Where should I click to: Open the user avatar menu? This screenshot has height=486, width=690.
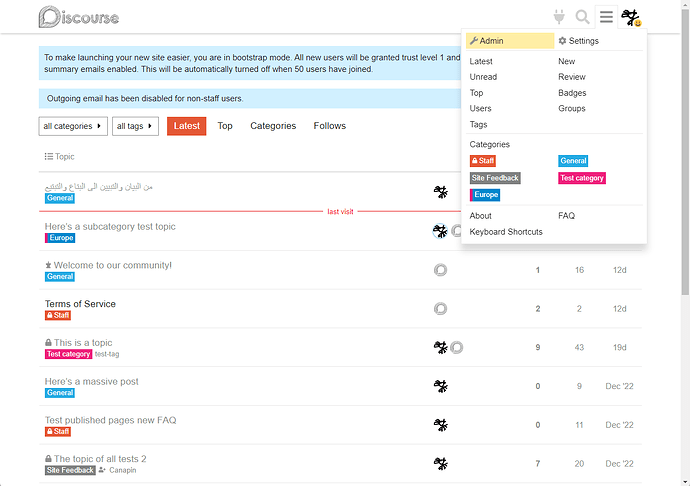[x=631, y=18]
